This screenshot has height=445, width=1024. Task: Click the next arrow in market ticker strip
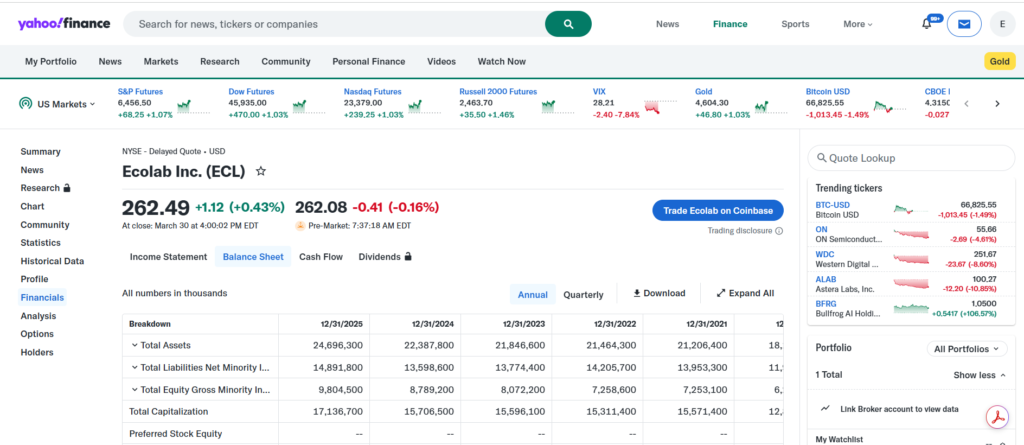(x=997, y=103)
